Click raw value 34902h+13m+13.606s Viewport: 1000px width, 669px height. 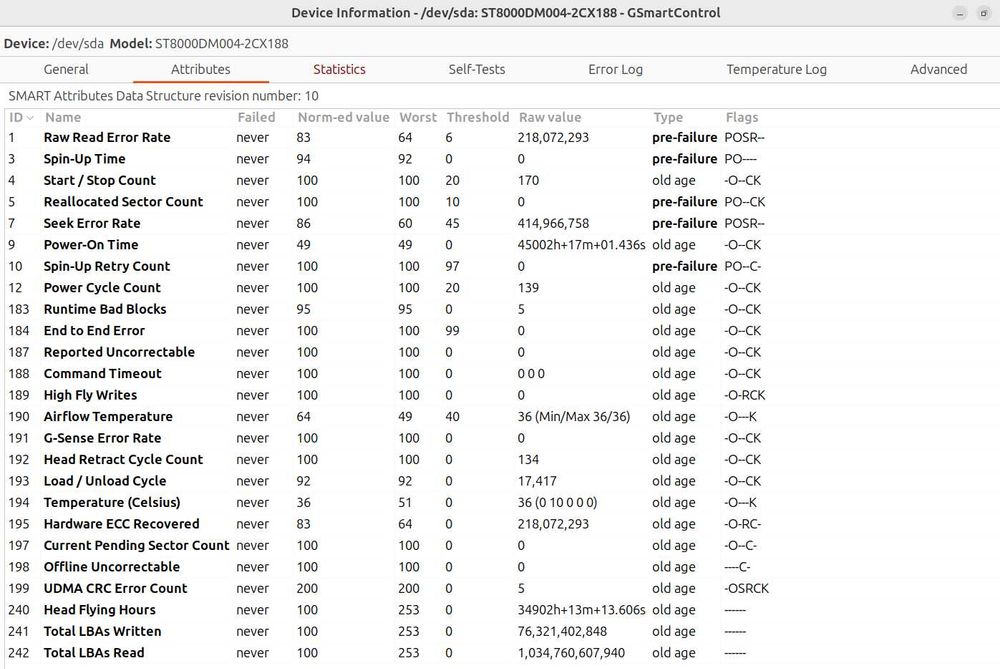[x=581, y=610]
